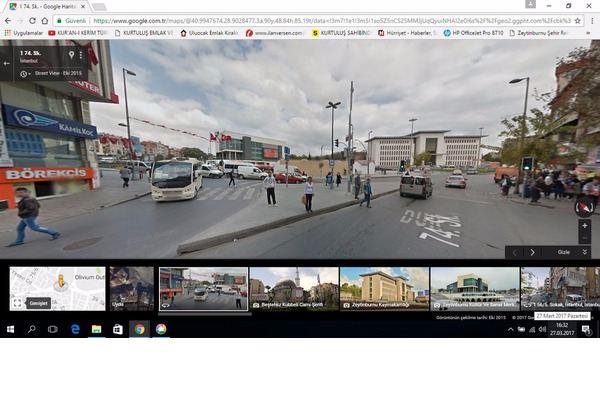Open the Uygulamalar apps shortcut
The height and width of the screenshot is (400, 600).
[x=24, y=33]
